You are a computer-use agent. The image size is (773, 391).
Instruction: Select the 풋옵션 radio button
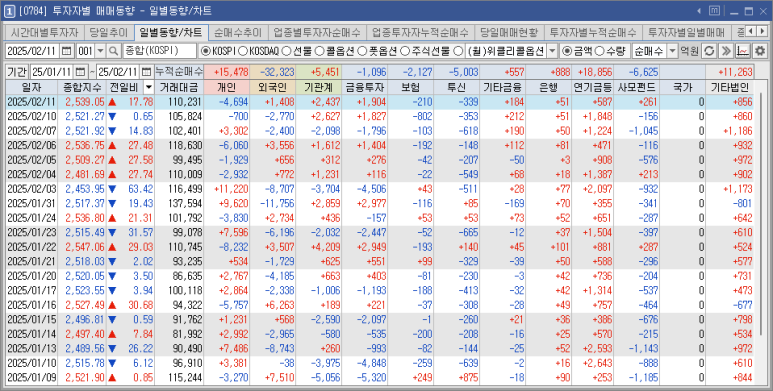tap(361, 51)
